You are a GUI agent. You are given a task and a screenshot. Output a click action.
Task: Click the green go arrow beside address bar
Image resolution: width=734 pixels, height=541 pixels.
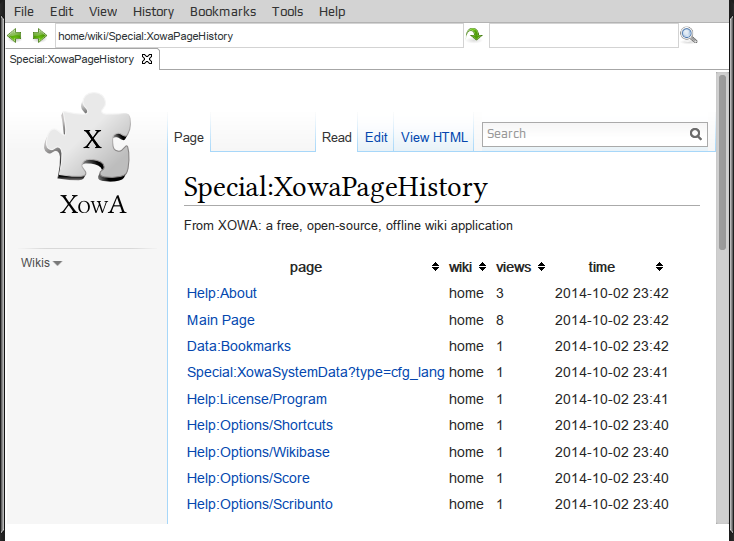point(474,35)
